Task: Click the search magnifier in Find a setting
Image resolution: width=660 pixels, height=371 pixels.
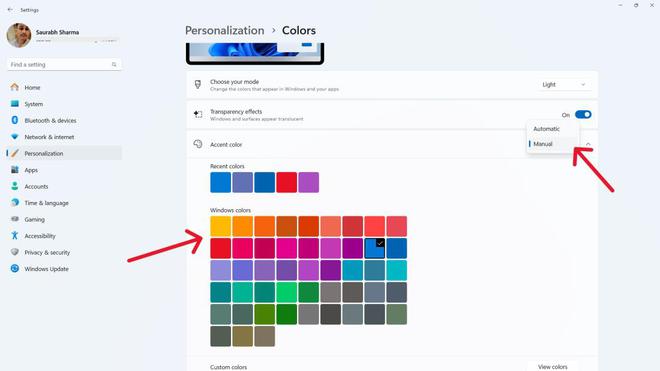Action: click(114, 64)
